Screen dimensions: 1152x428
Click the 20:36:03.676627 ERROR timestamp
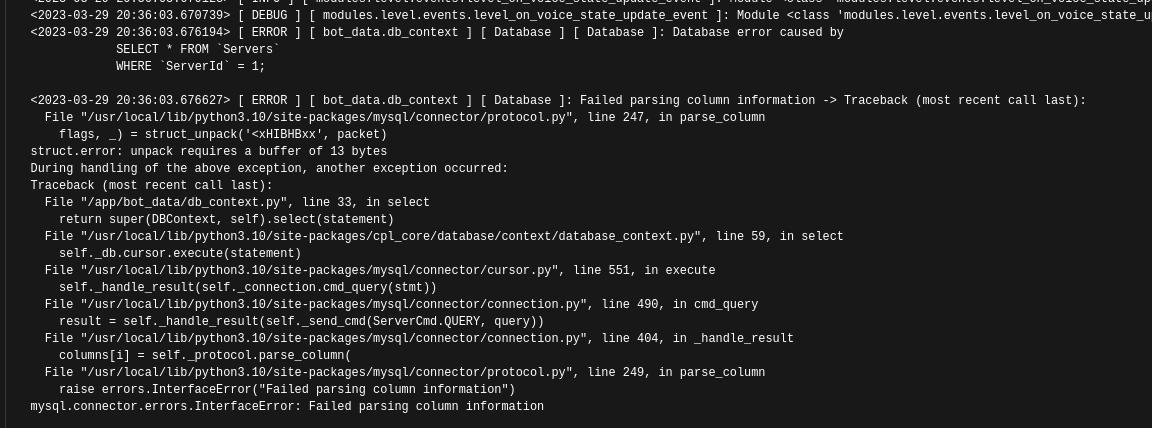click(130, 100)
